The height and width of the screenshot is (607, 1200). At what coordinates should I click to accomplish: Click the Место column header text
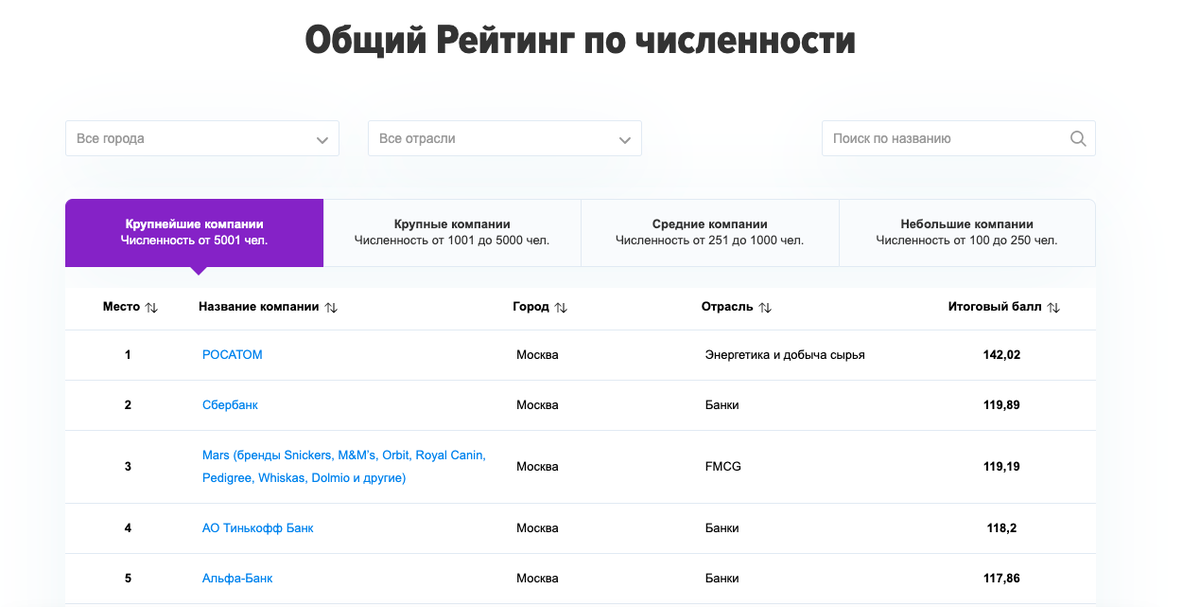(121, 307)
